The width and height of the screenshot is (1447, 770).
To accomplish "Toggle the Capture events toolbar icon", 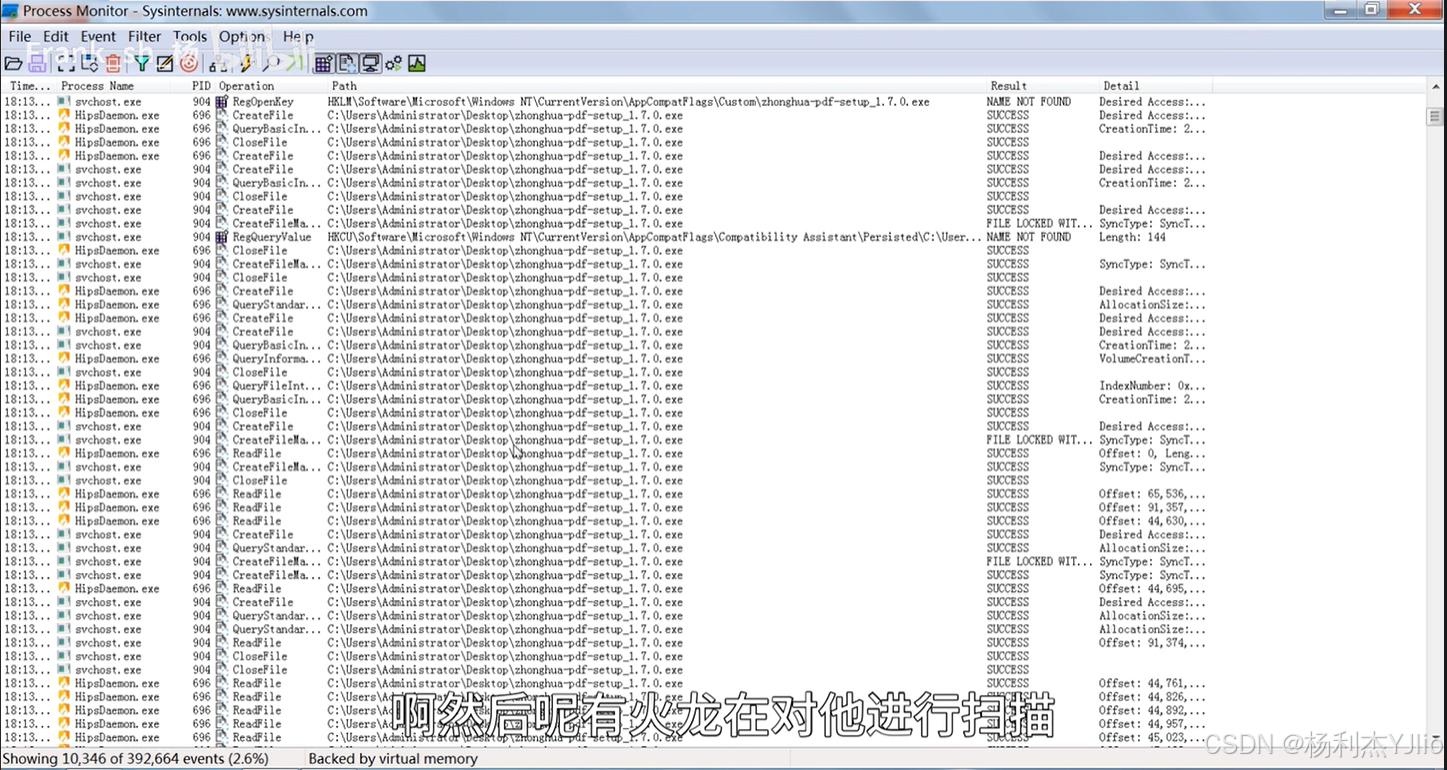I will coord(66,63).
